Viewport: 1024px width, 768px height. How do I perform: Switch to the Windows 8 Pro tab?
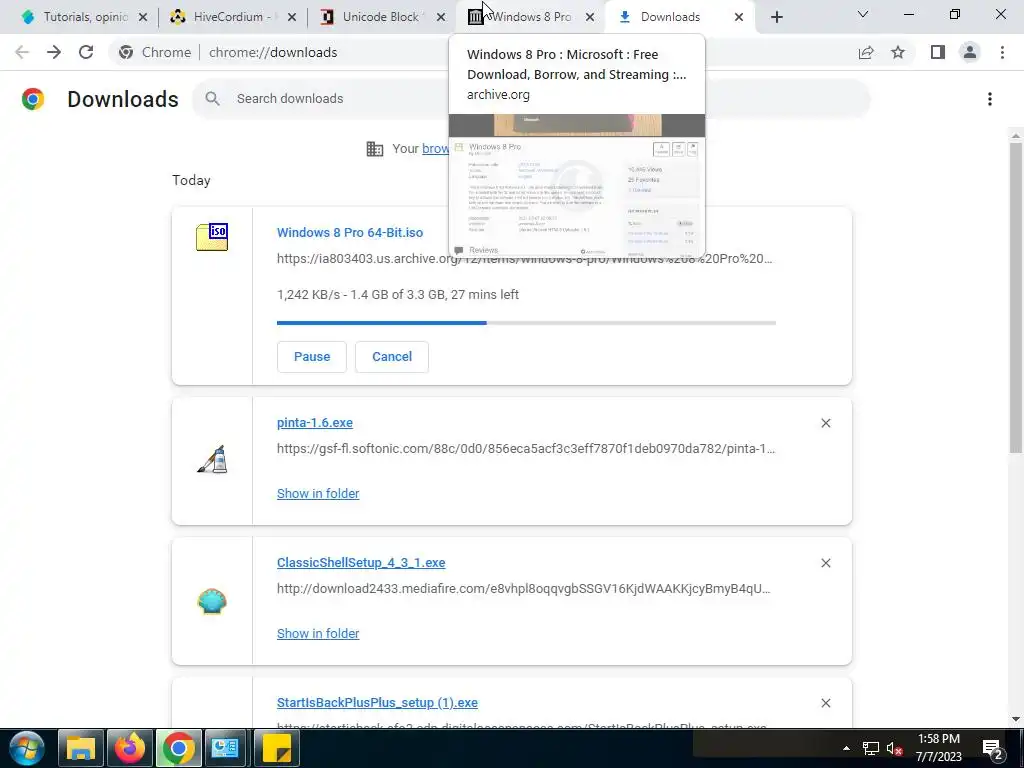tap(530, 17)
